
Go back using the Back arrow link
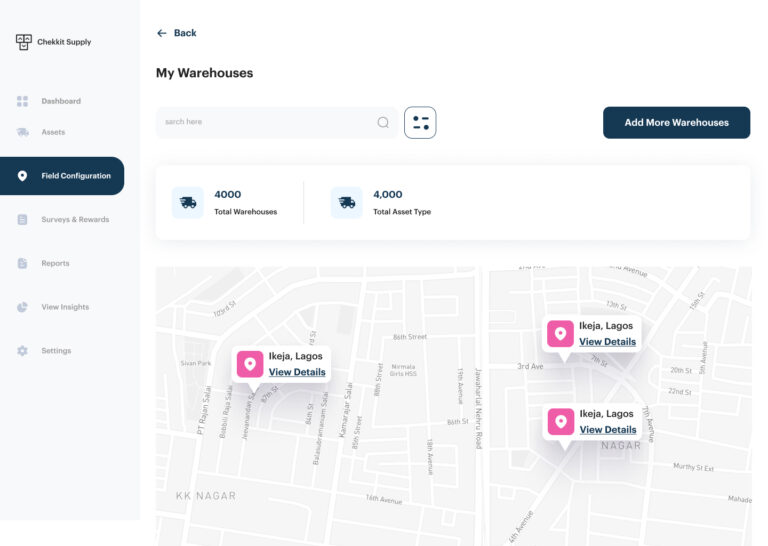pos(176,33)
